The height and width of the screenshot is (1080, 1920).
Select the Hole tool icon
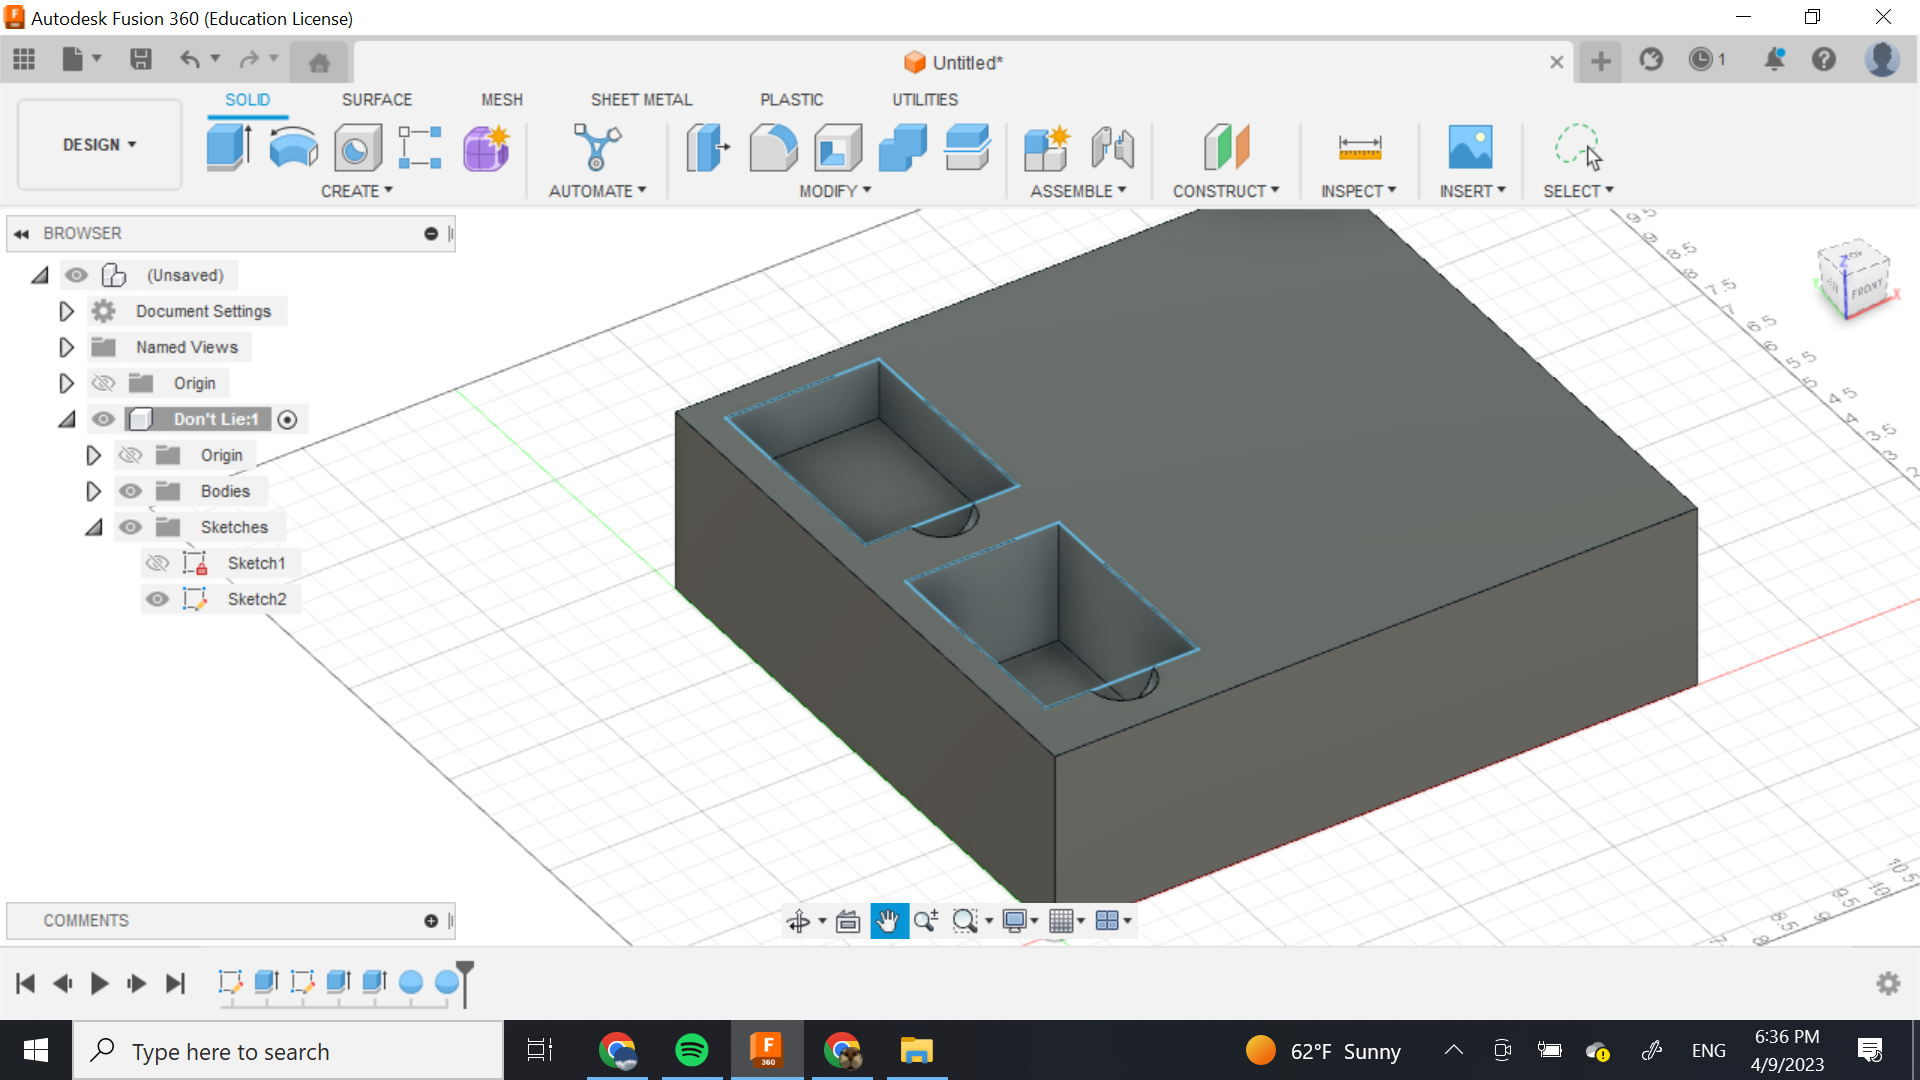tap(357, 148)
